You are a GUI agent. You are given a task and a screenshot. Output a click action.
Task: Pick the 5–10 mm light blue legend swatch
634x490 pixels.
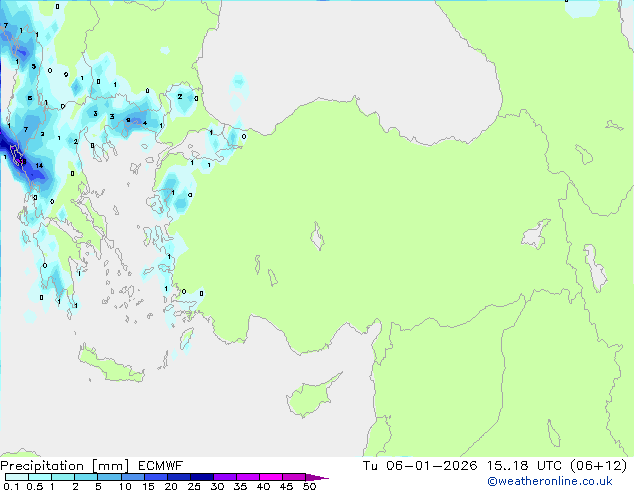[109, 477]
